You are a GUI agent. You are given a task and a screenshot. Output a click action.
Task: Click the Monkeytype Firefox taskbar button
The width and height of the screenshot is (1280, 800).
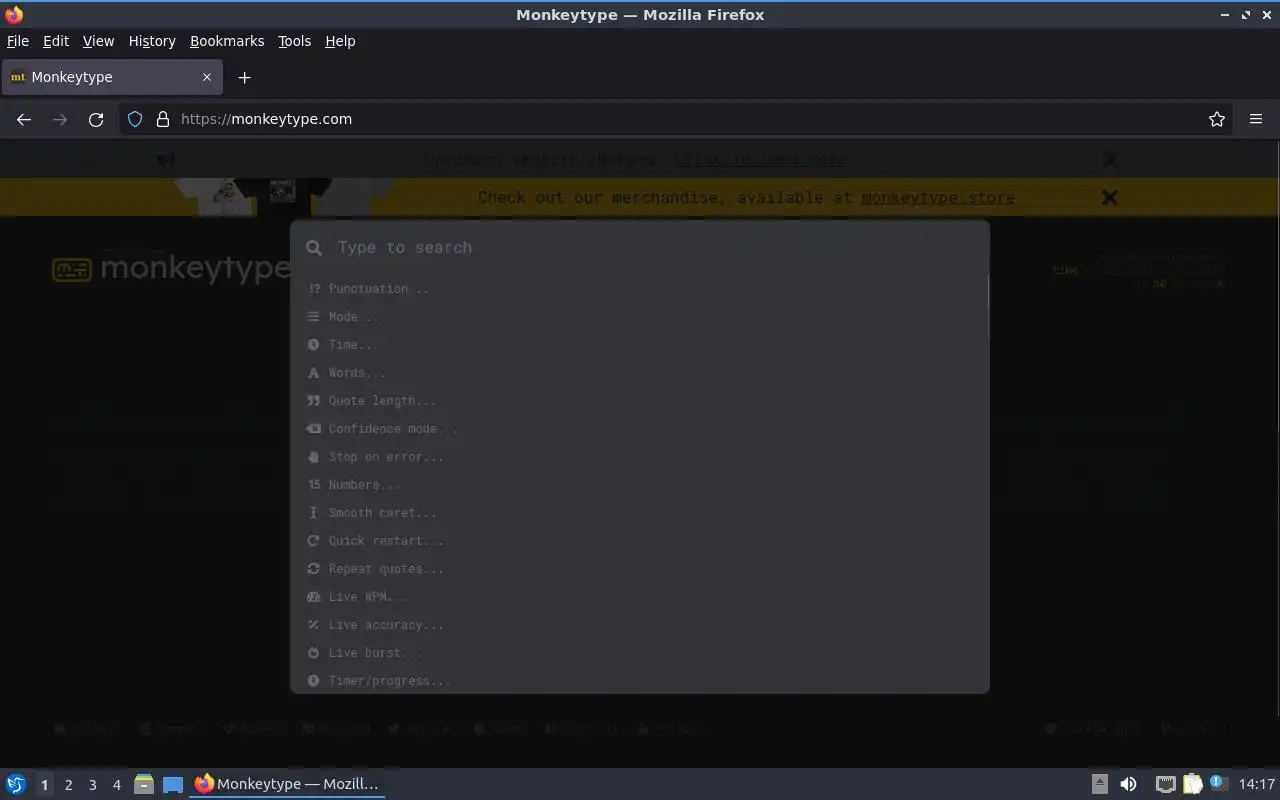click(x=288, y=784)
